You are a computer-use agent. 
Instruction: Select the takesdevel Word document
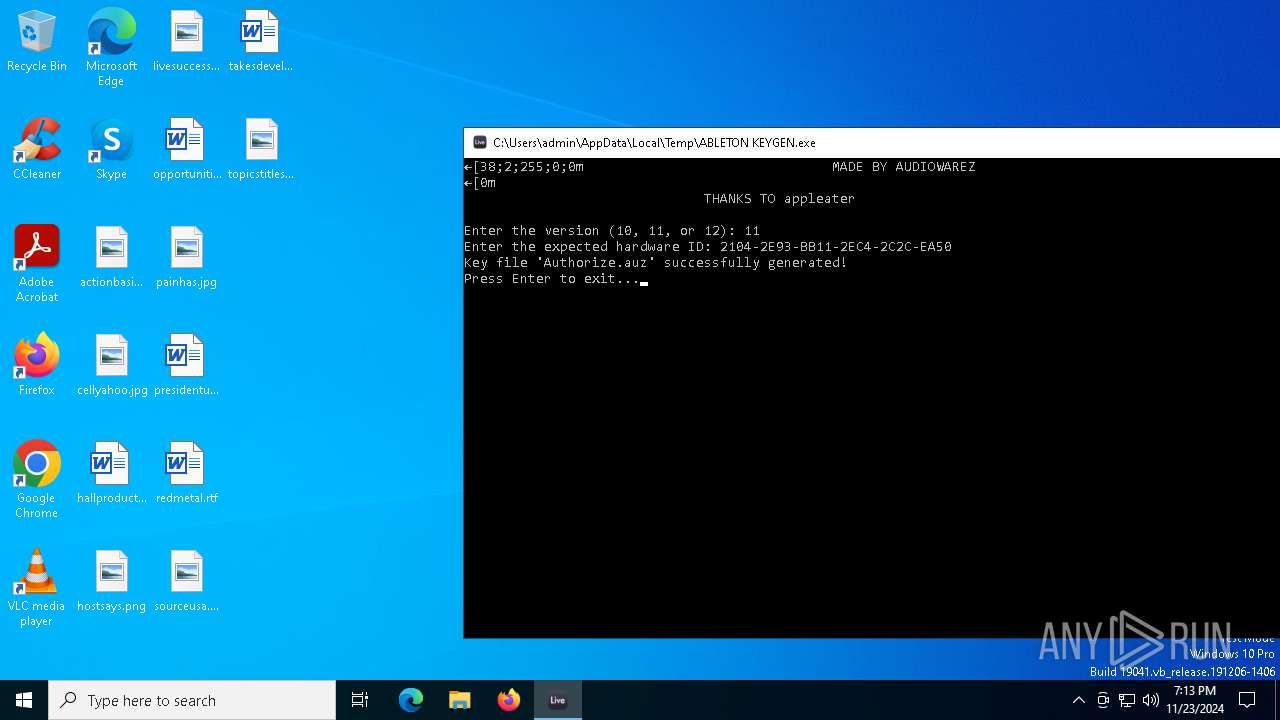tap(260, 42)
